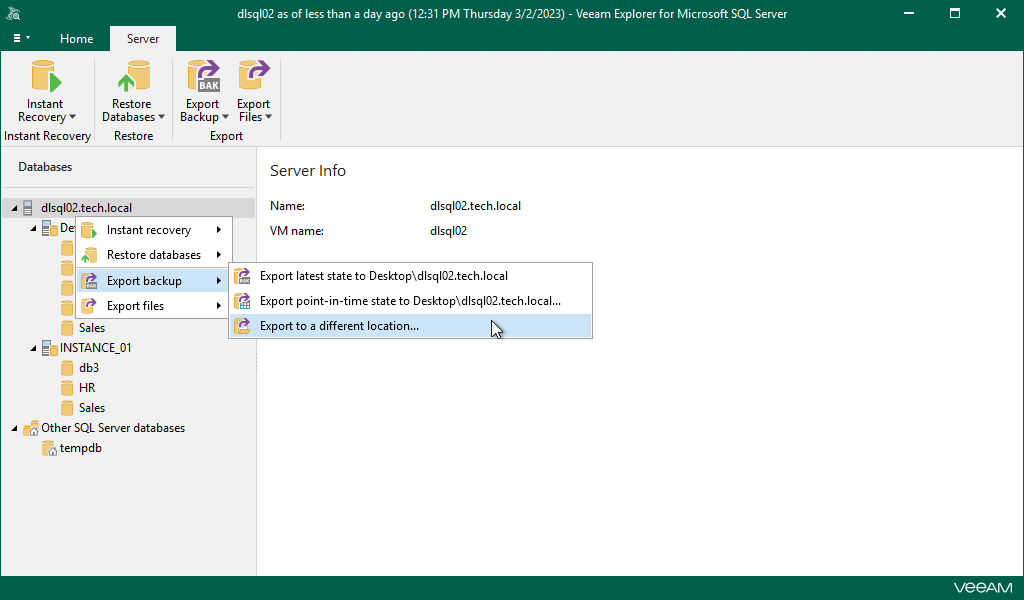Viewport: 1024px width, 600px height.
Task: Select Sales database under INSTANCE_01
Action: 91,407
